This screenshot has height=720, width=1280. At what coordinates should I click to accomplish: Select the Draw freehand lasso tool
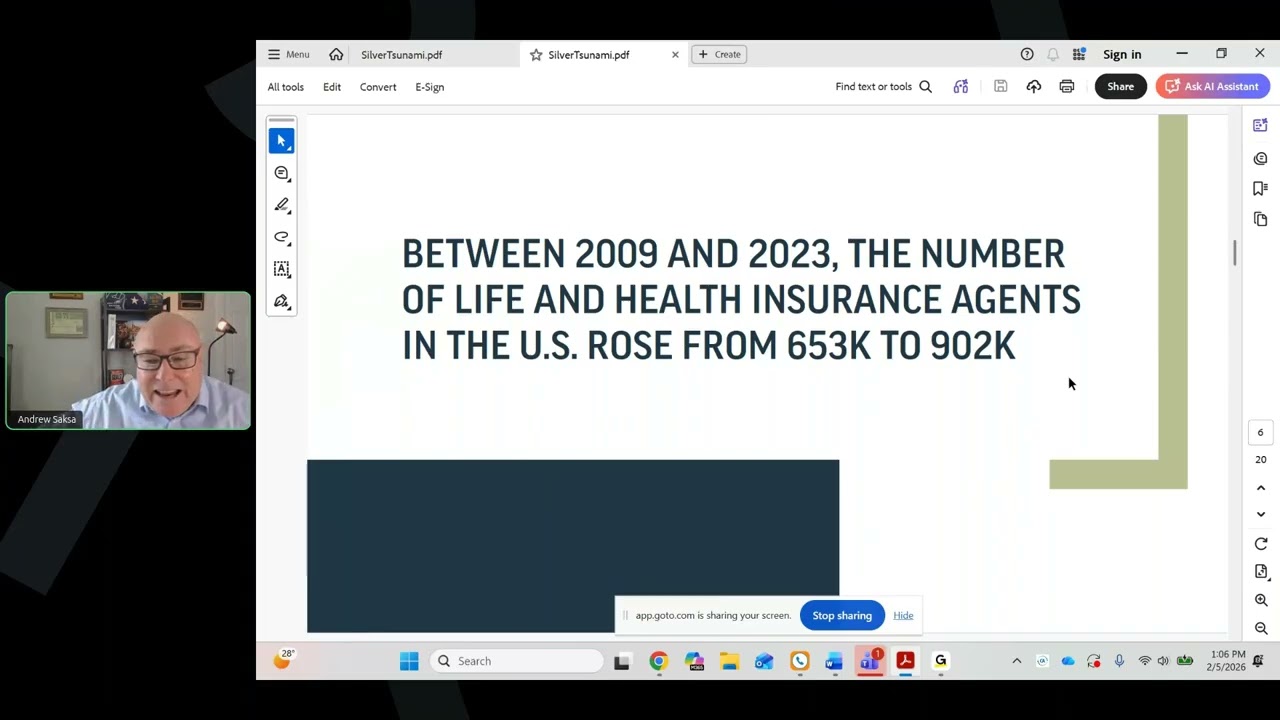281,237
